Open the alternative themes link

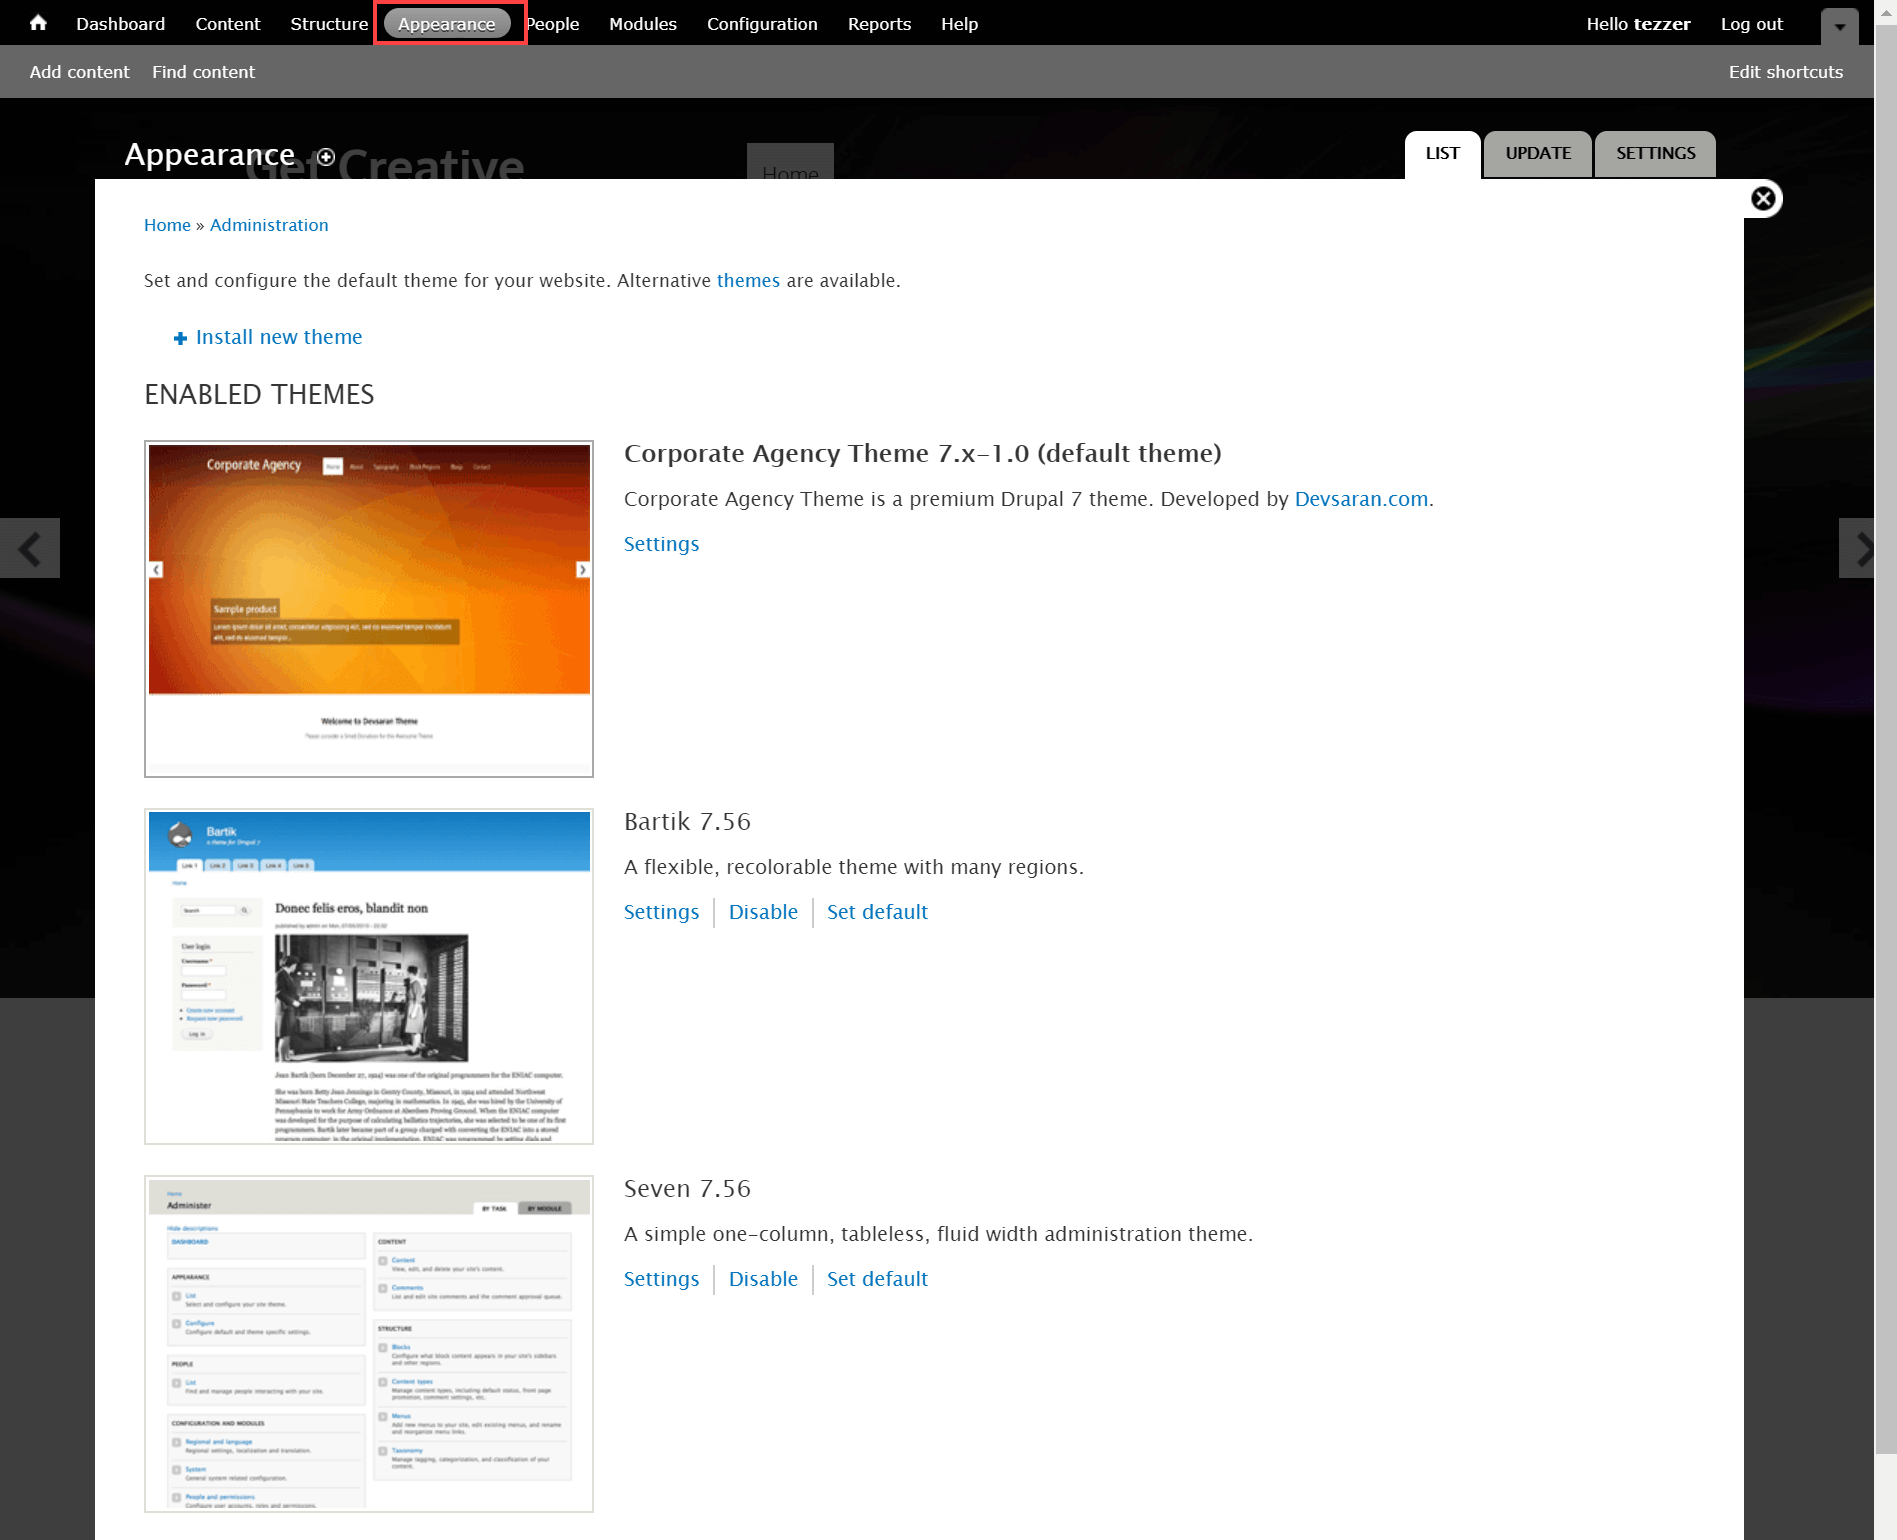coord(748,281)
